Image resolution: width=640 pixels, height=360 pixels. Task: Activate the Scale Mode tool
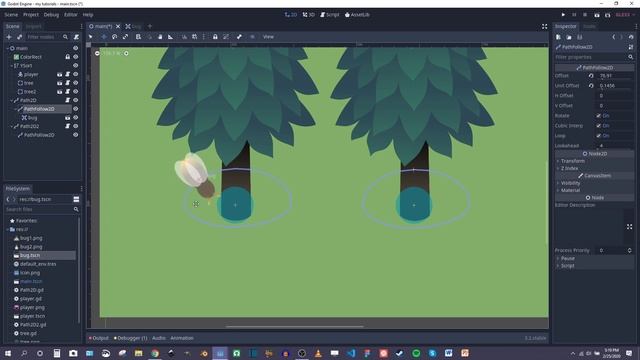click(x=125, y=37)
